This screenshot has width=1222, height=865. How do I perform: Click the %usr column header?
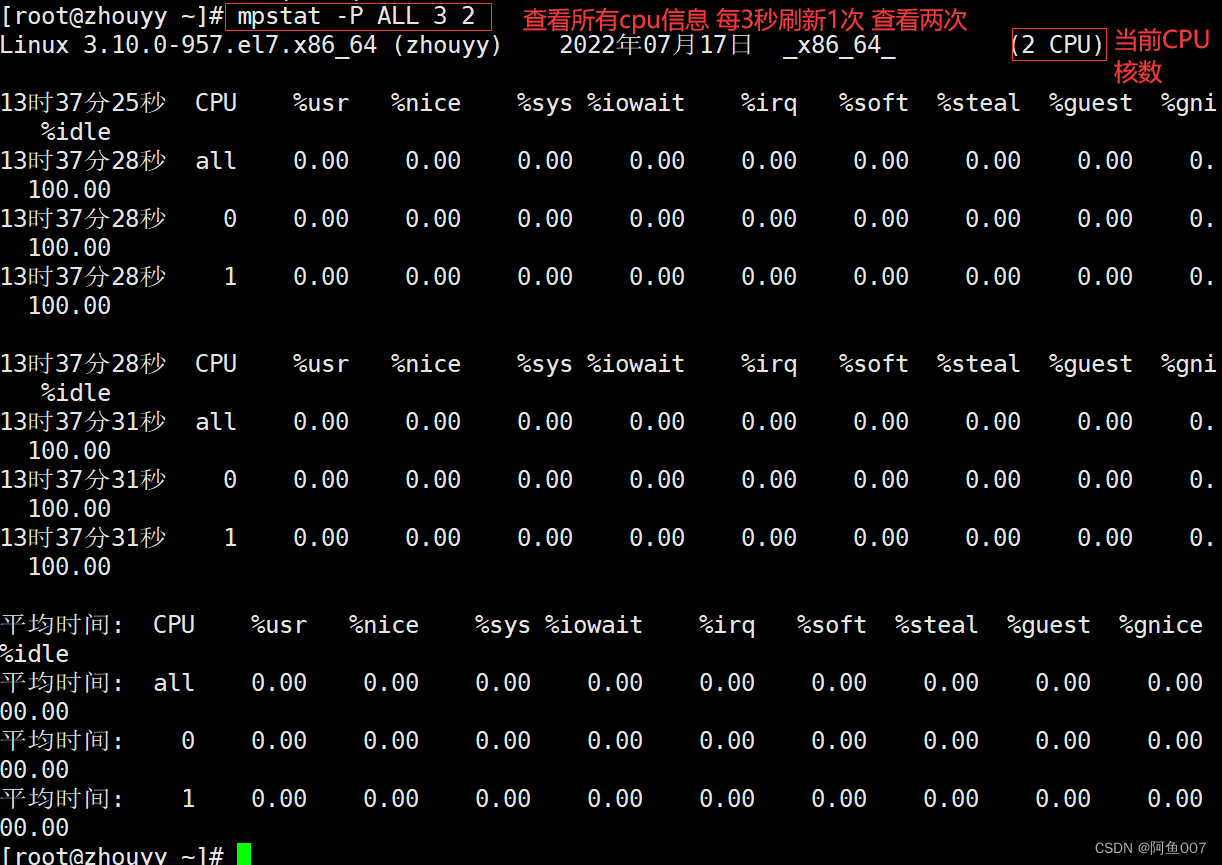(x=320, y=101)
